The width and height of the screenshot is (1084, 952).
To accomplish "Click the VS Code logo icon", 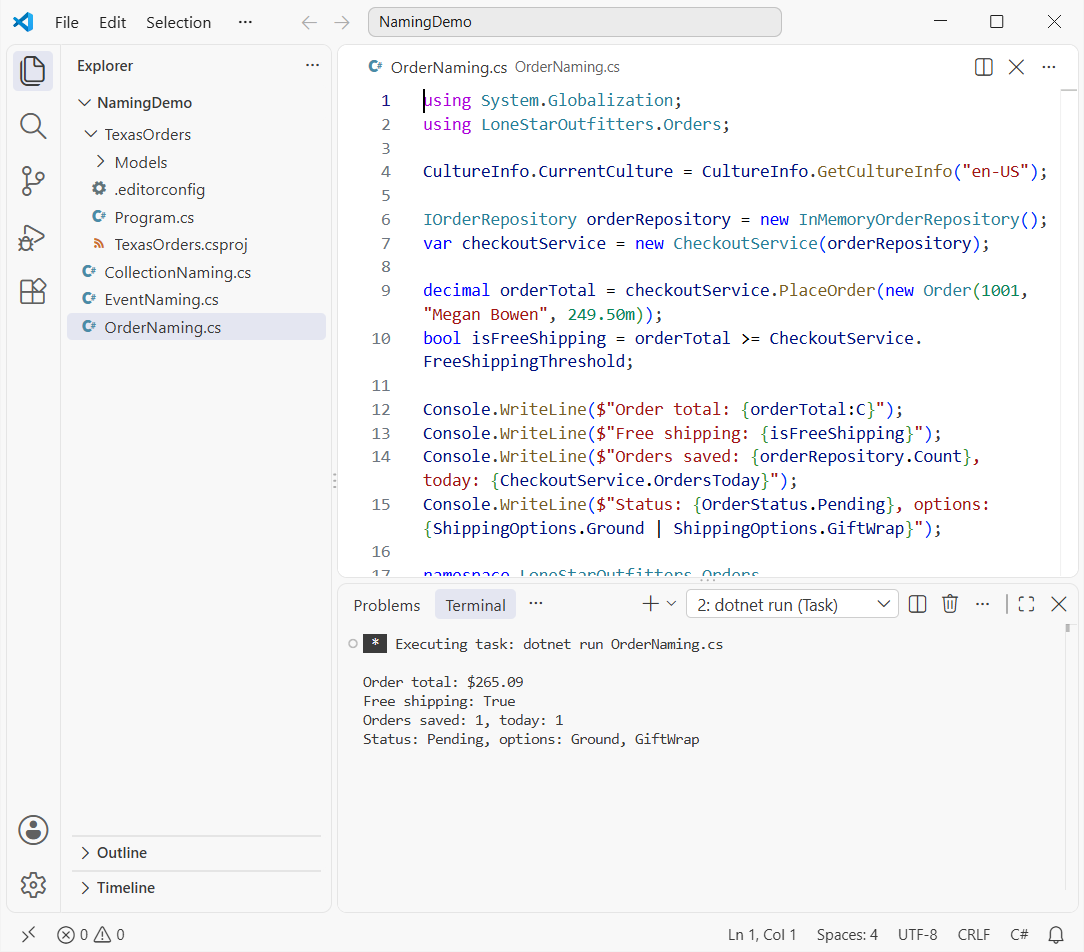I will tap(24, 22).
